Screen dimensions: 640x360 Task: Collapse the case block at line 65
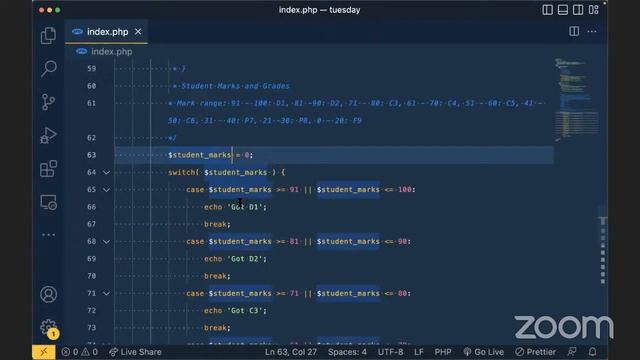106,190
